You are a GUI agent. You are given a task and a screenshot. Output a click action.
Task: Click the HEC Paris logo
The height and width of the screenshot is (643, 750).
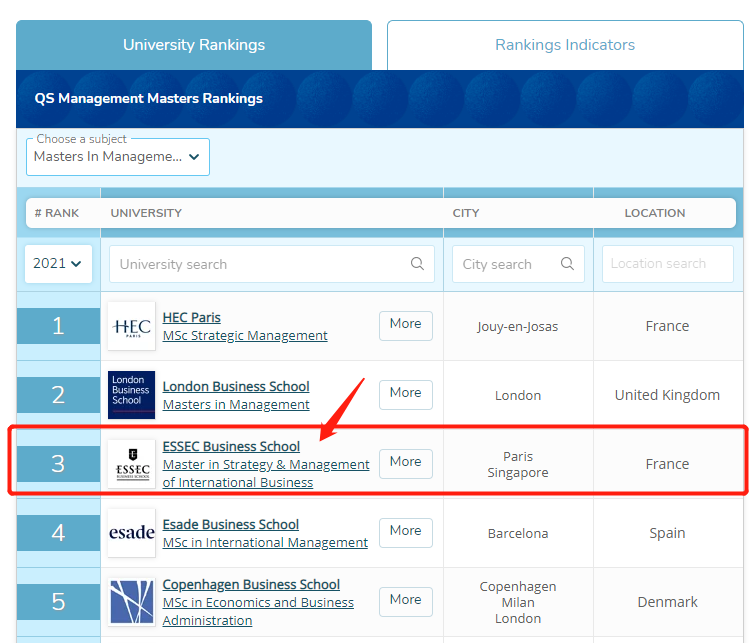[132, 326]
